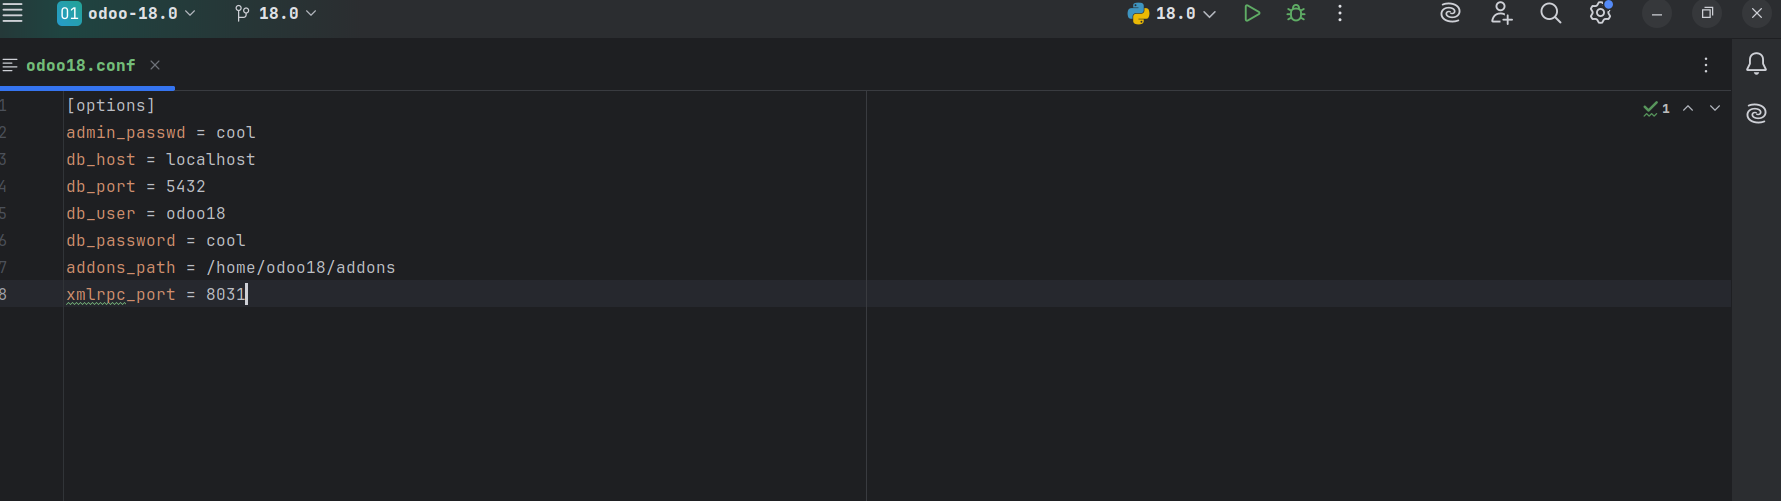Expand the odoo-18.0 project dropdown
This screenshot has width=1781, height=501.
coord(127,13)
